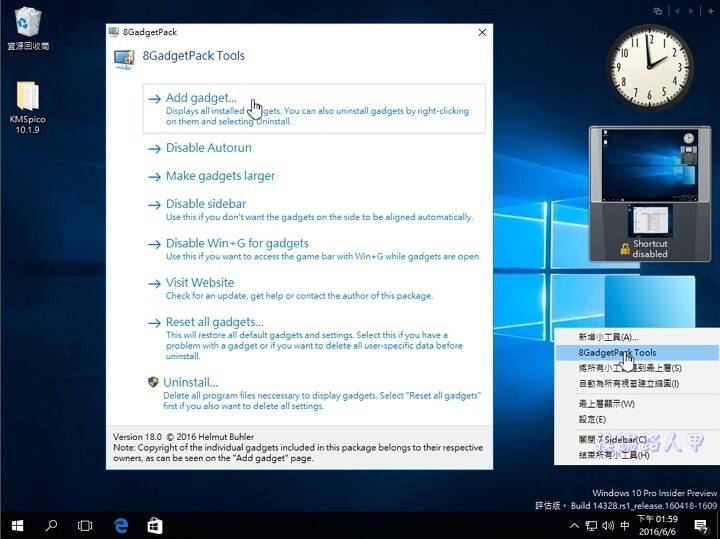
Task: Close the 8GadgetPack window
Action: click(482, 32)
